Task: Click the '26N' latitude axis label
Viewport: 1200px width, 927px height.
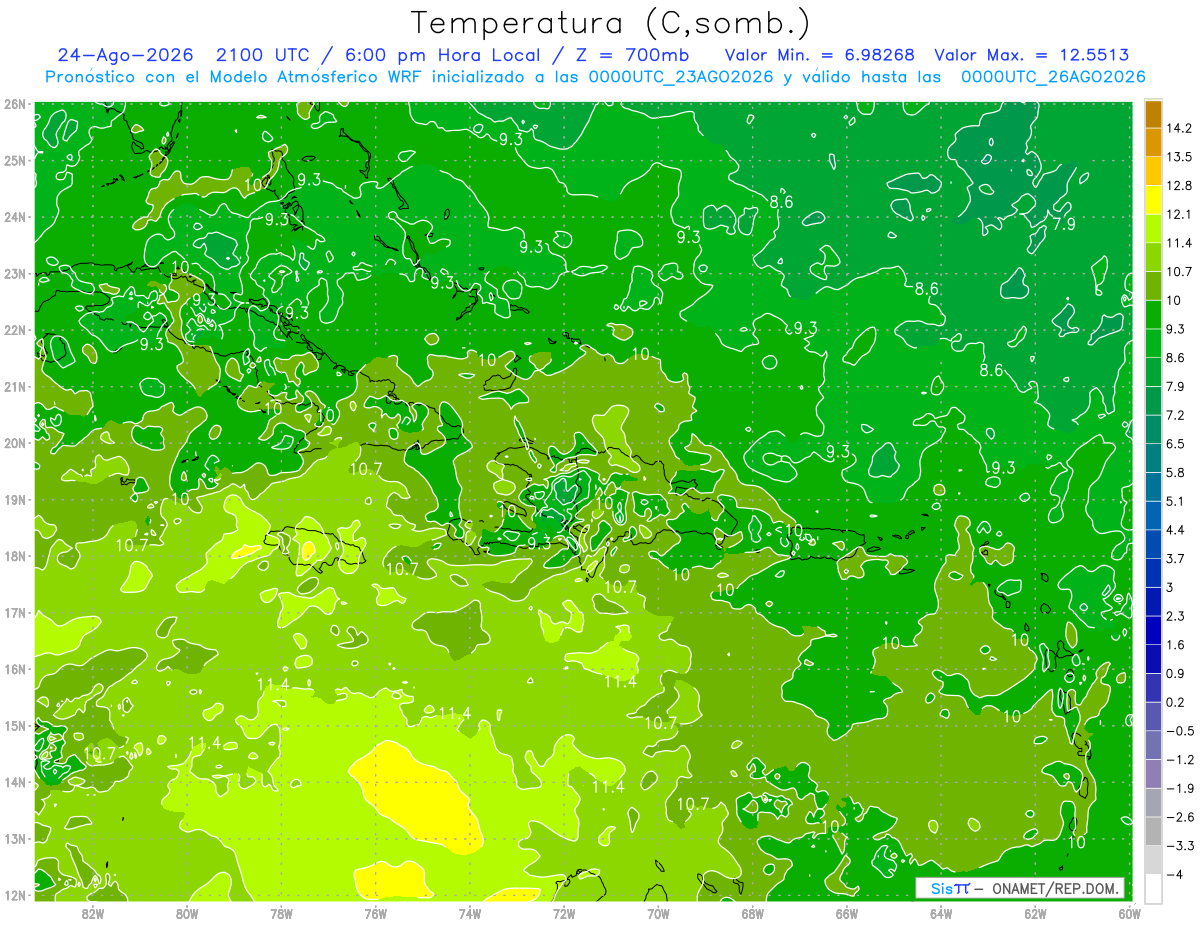Action: tap(15, 104)
